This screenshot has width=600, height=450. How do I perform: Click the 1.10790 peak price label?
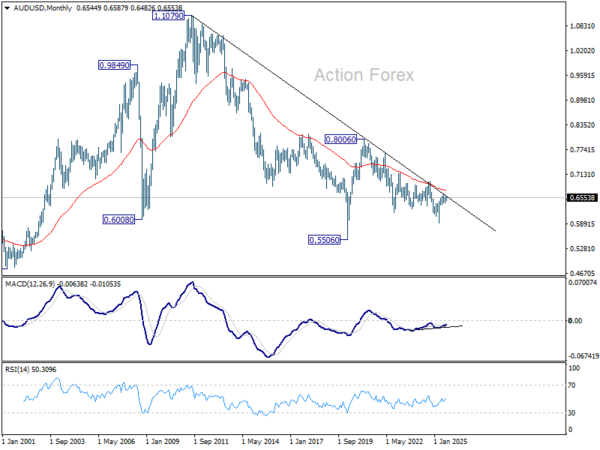click(x=168, y=16)
